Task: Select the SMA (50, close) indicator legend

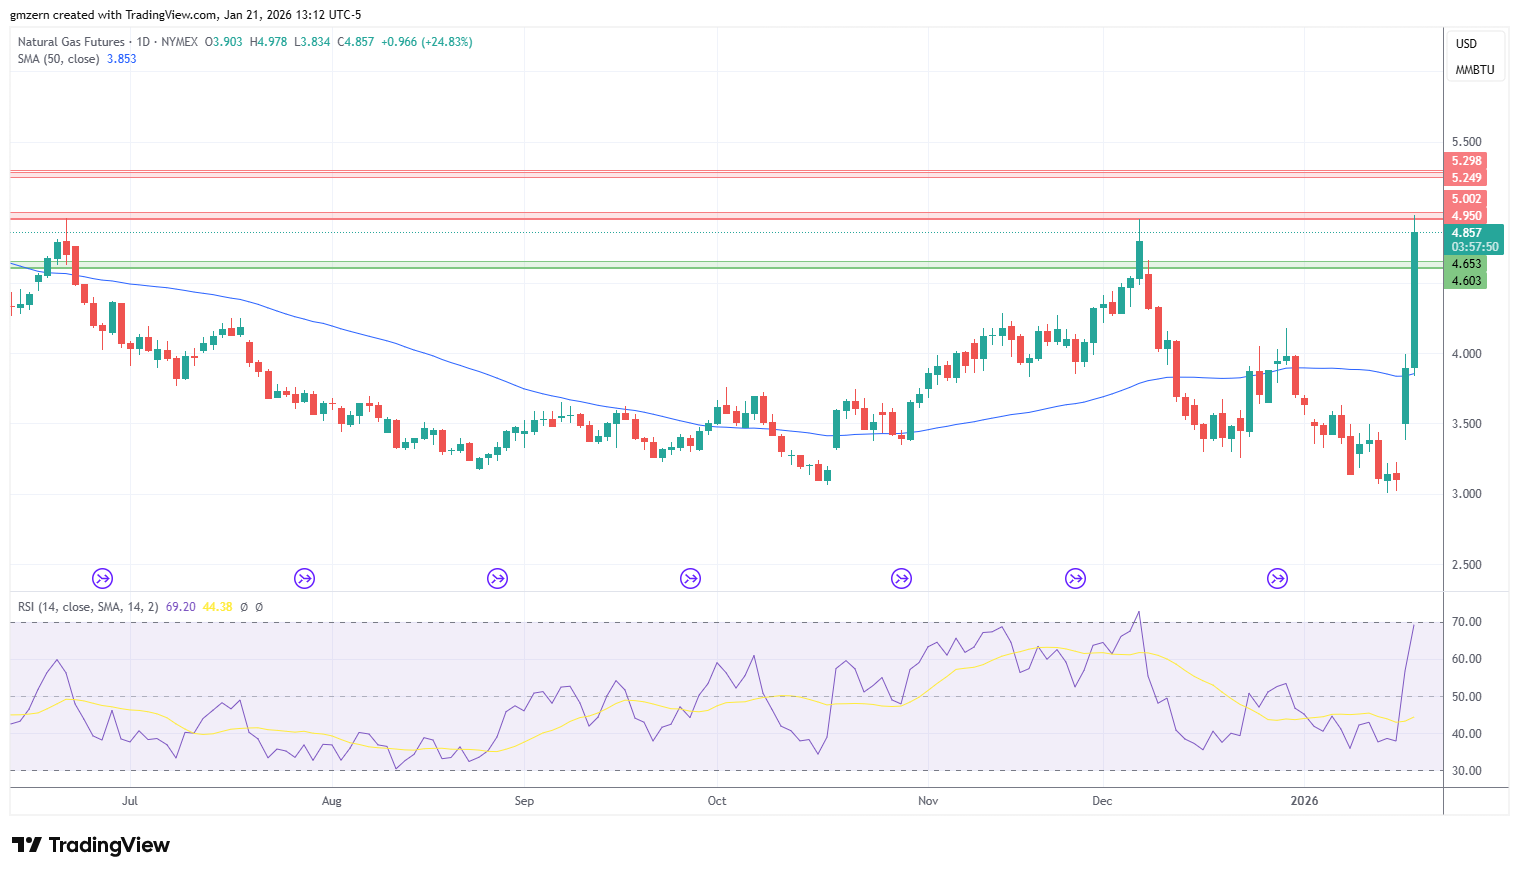Action: [58, 59]
